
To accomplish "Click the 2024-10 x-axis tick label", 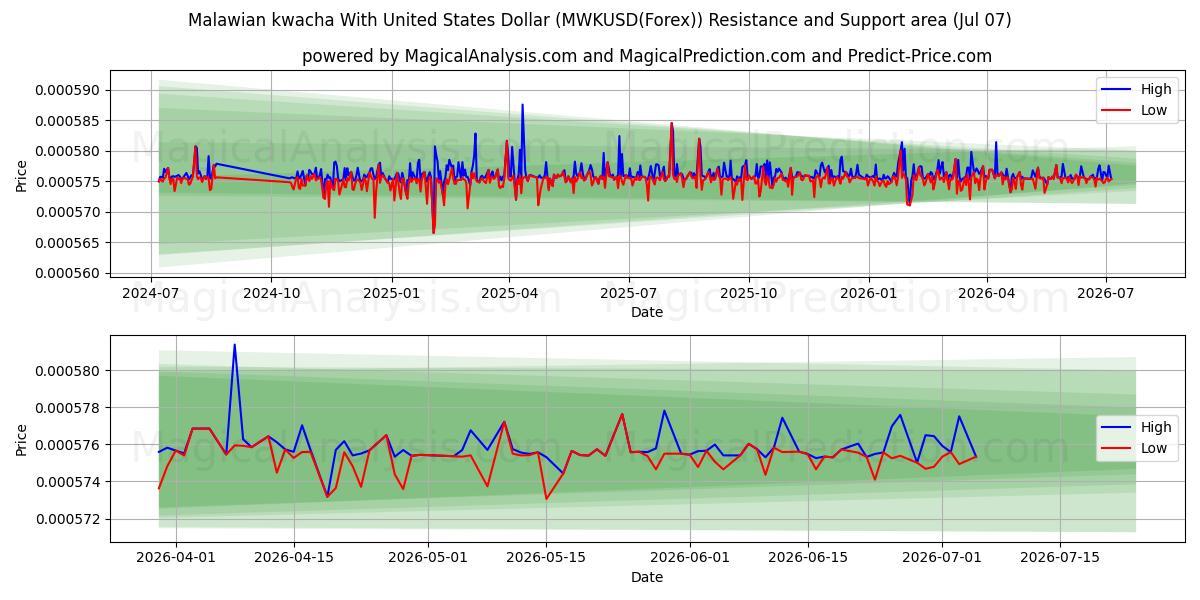I will [x=271, y=294].
